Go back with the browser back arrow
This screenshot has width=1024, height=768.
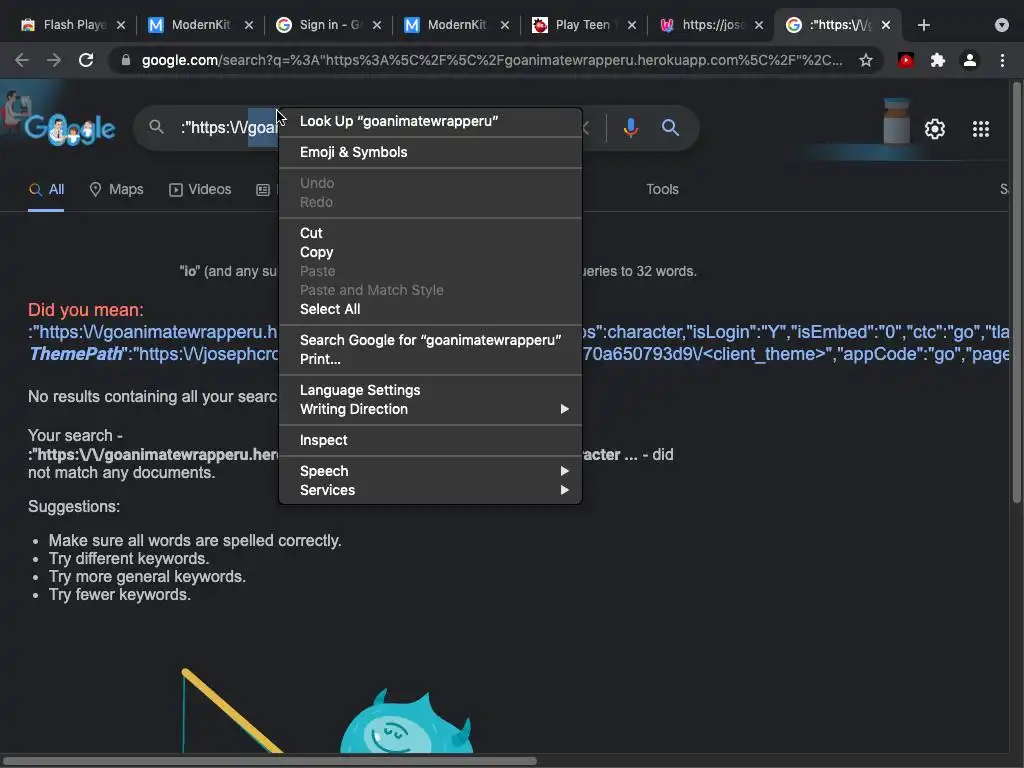click(22, 60)
